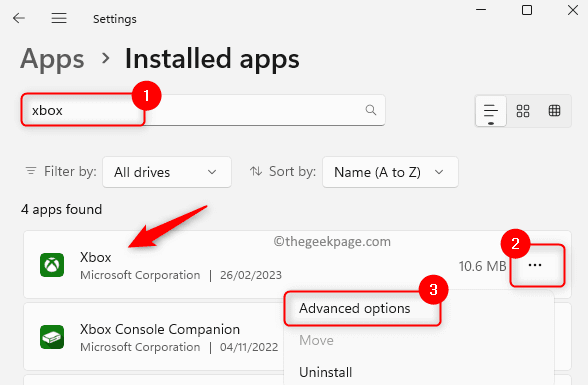Click the Xbox Console Companion icon
Image resolution: width=588 pixels, height=385 pixels.
click(52, 337)
